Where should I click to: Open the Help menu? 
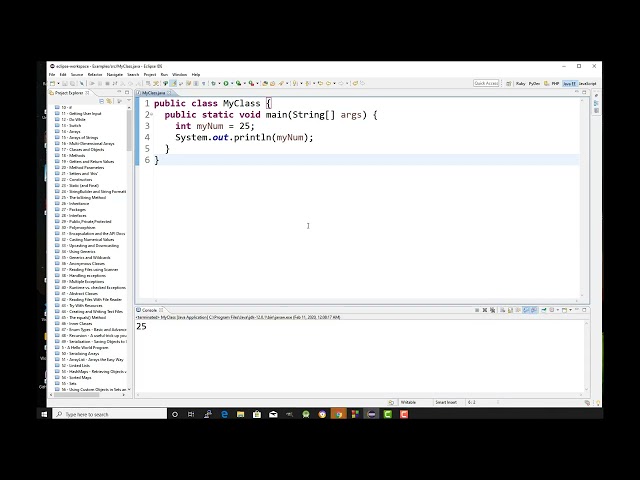196,75
